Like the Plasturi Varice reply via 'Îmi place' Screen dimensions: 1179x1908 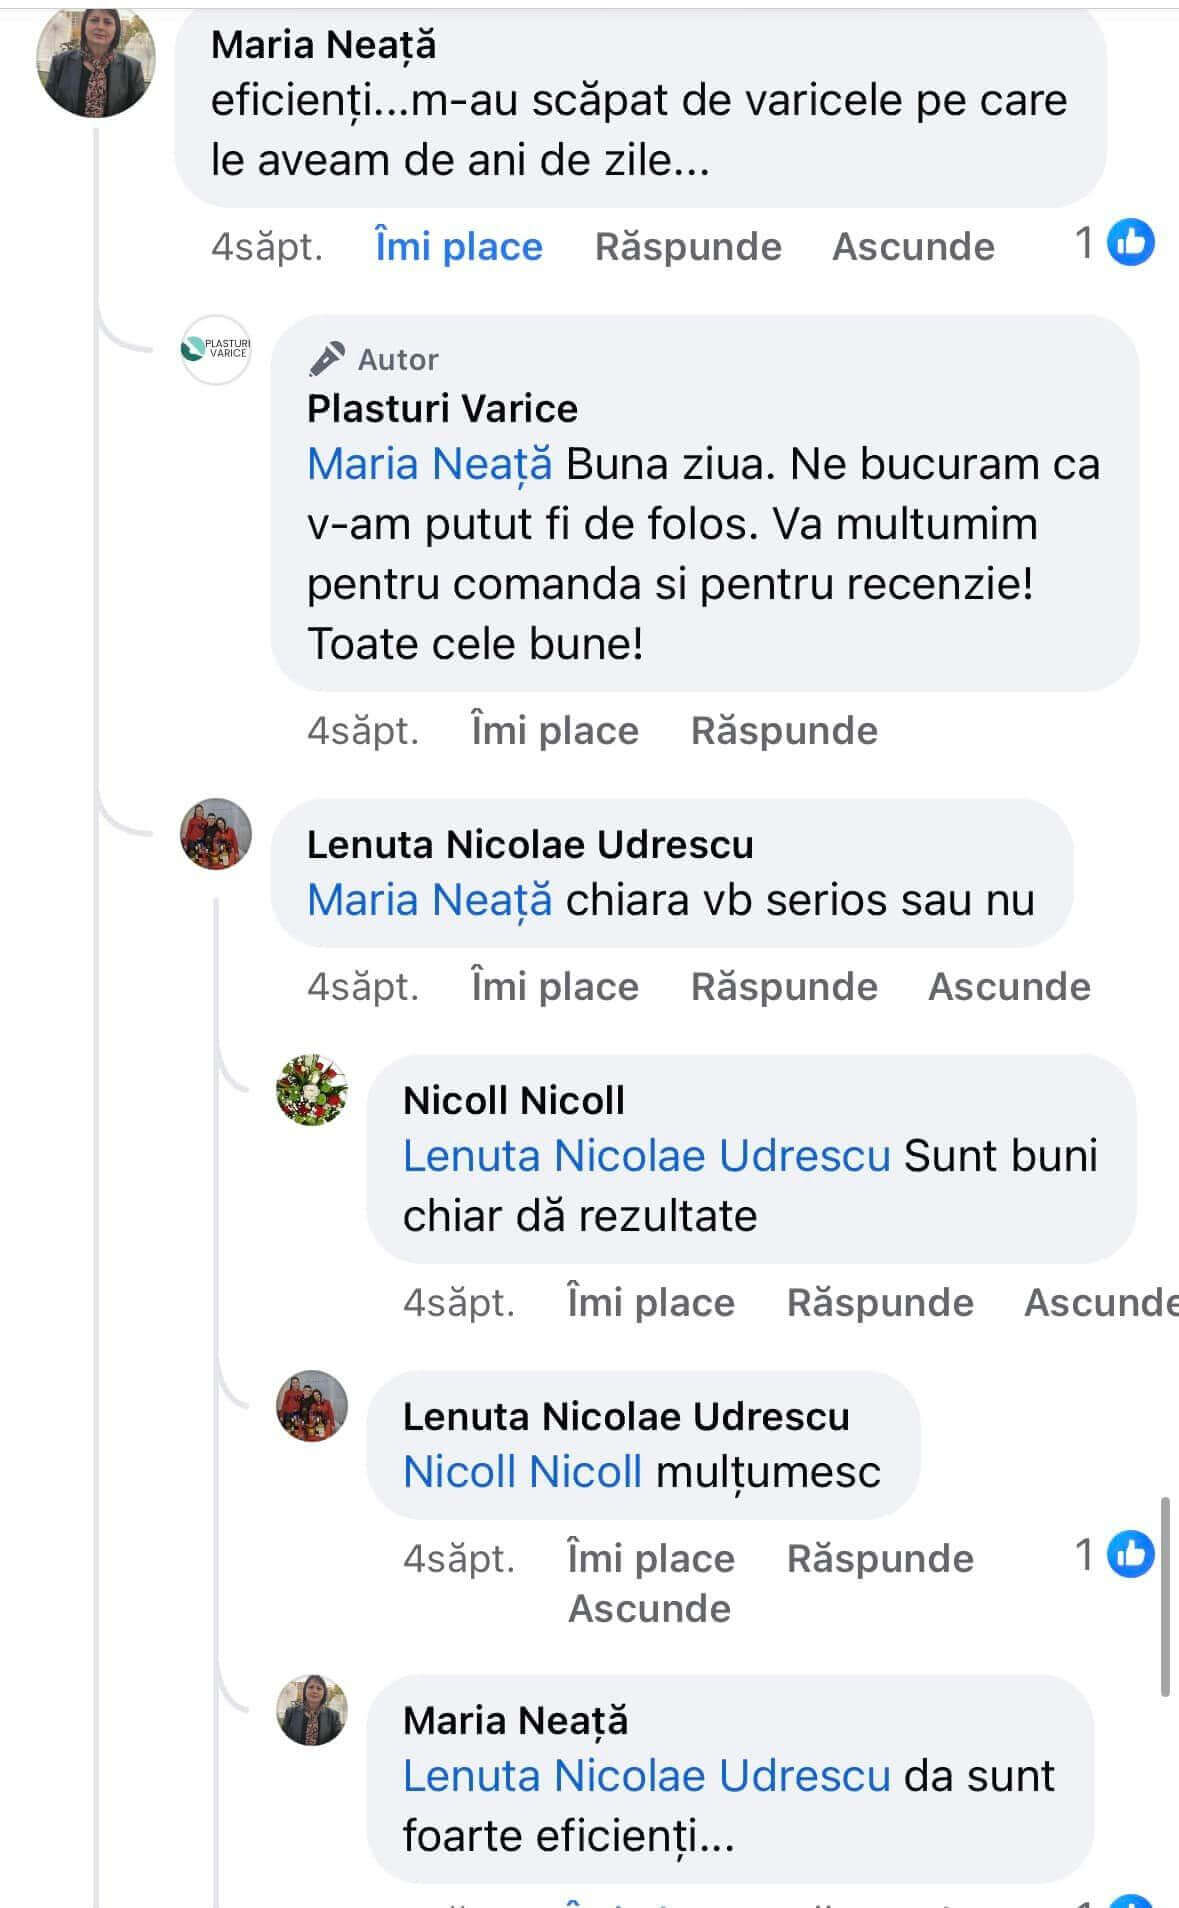[554, 731]
